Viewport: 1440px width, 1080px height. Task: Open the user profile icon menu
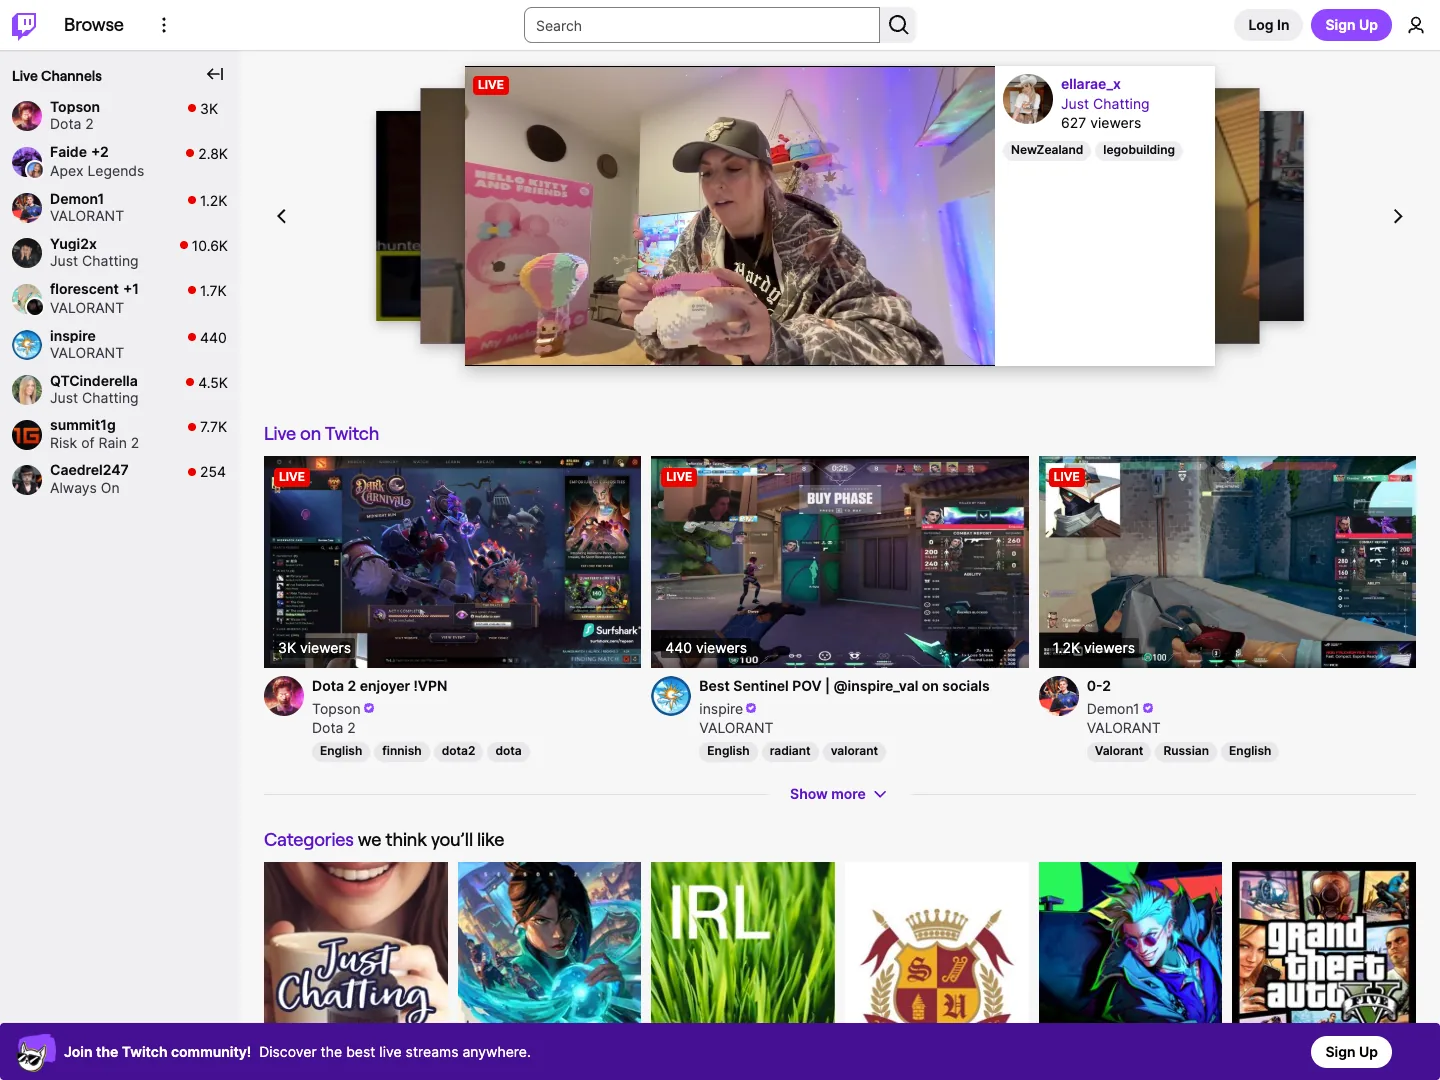[x=1416, y=25]
